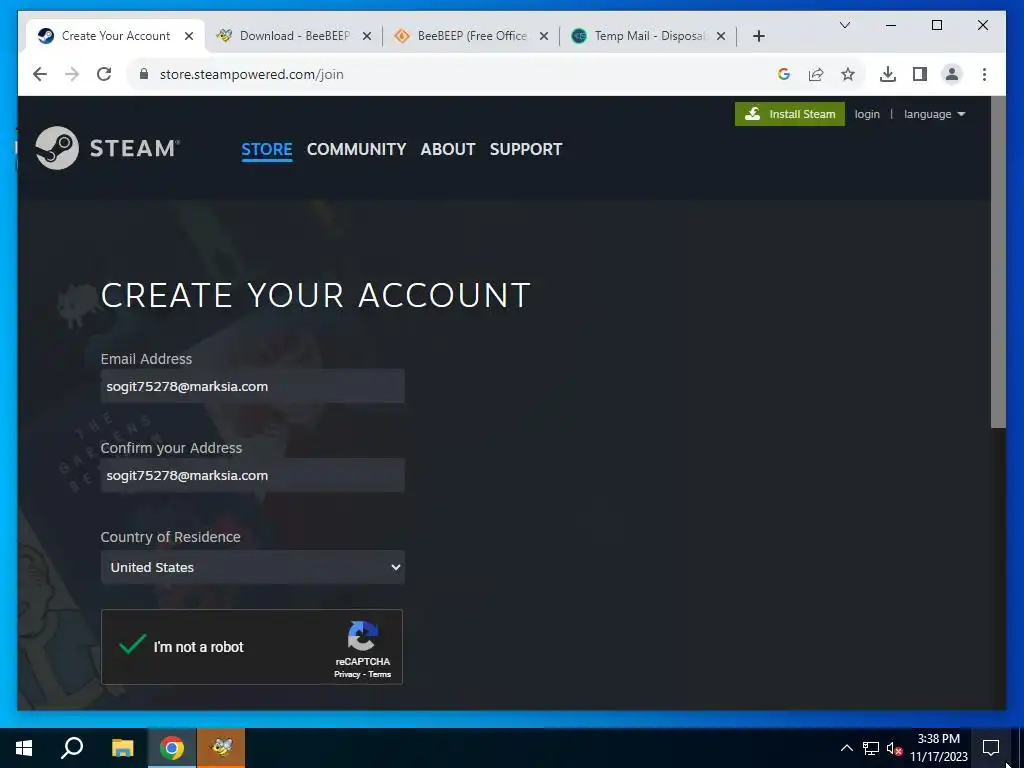Open the Chrome profile avatar
Viewport: 1024px width, 768px height.
pos(952,74)
